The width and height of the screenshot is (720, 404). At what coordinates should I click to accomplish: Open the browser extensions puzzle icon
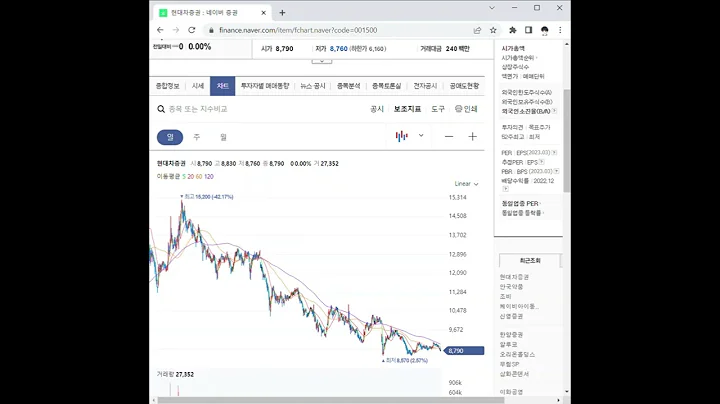(x=512, y=30)
